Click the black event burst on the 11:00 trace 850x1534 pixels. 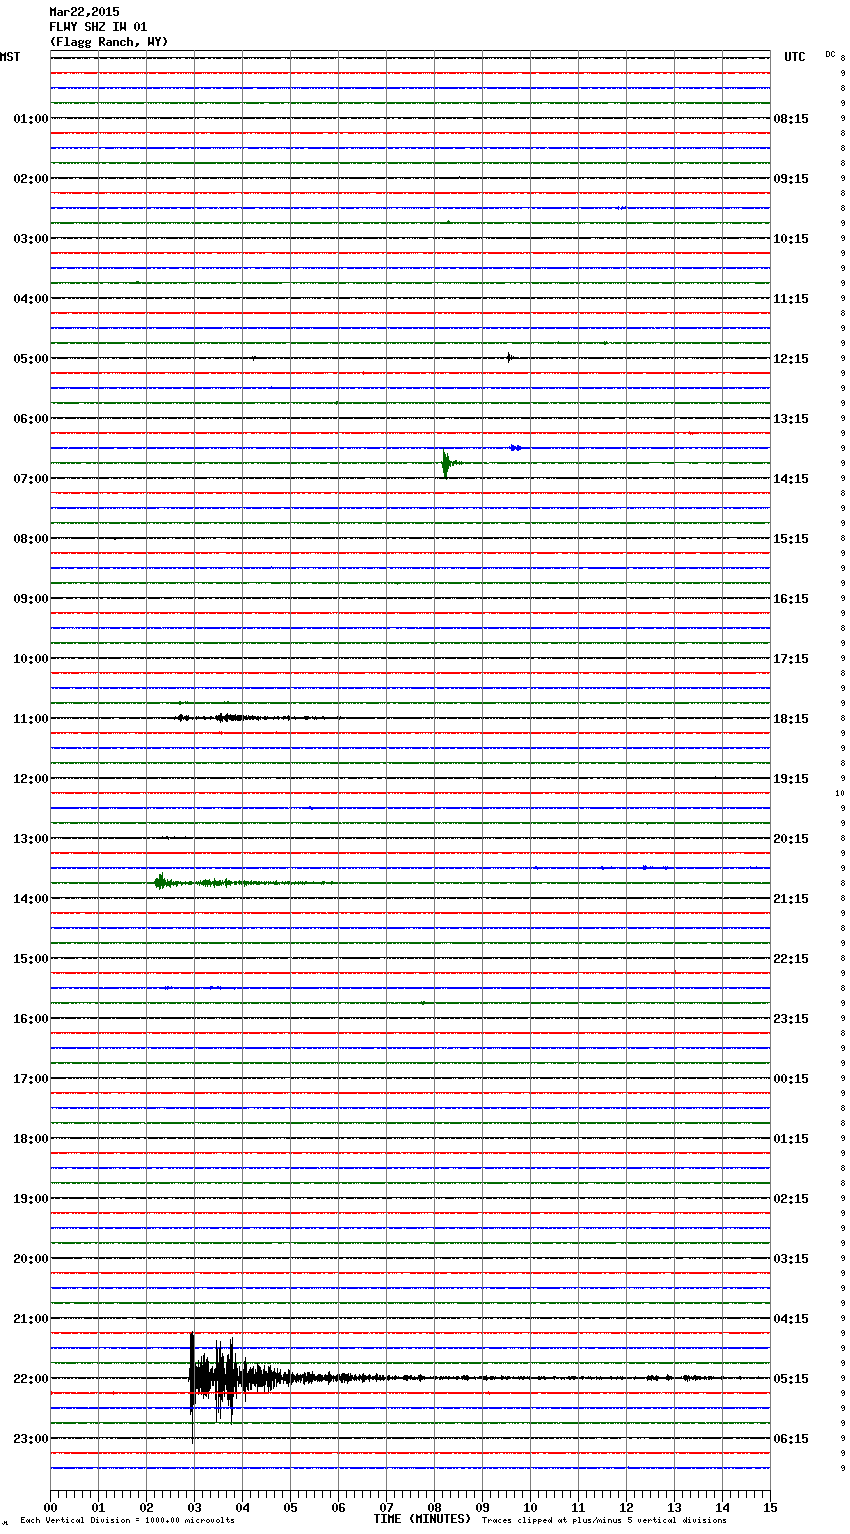point(228,717)
